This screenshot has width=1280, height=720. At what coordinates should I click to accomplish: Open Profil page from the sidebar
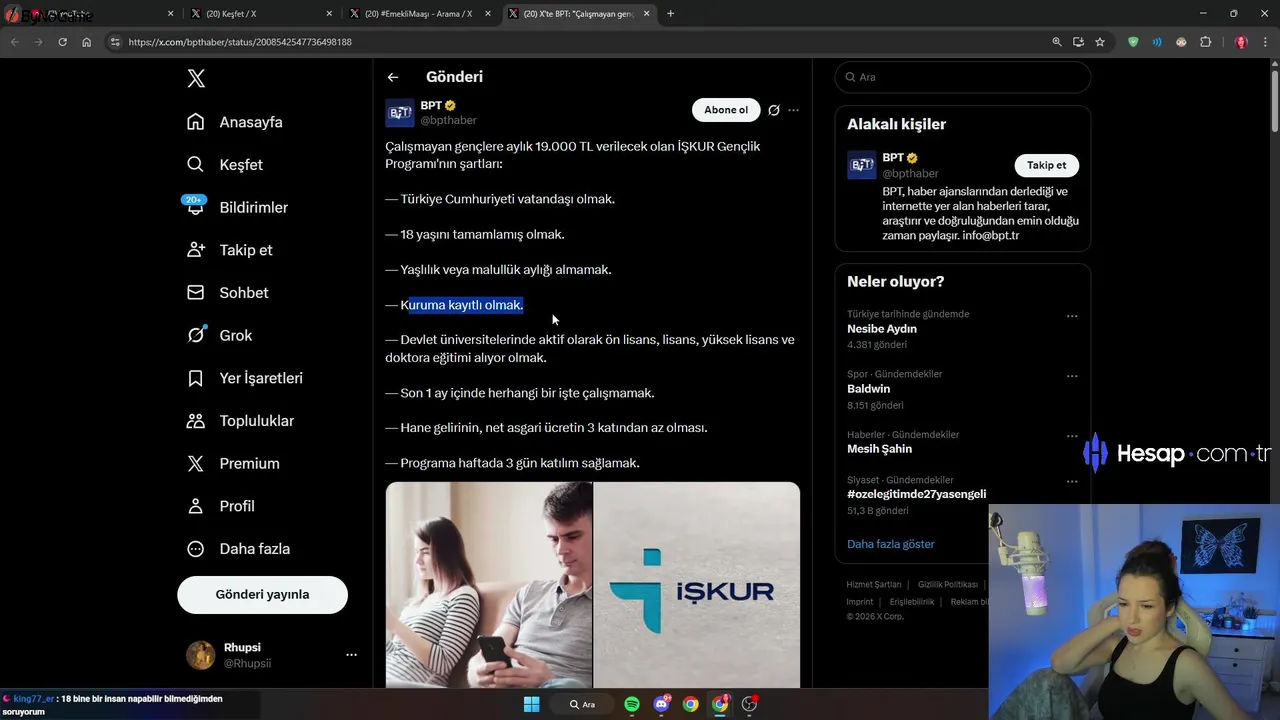[221, 506]
